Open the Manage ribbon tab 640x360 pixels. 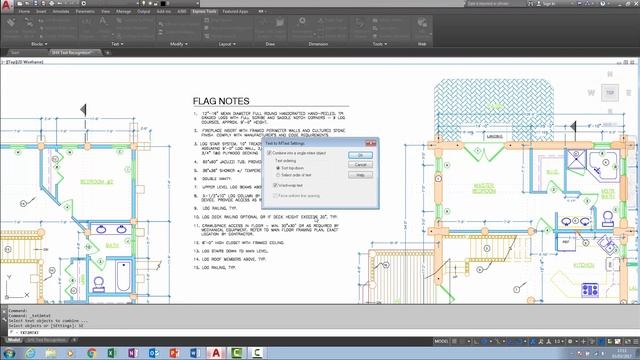(x=123, y=11)
